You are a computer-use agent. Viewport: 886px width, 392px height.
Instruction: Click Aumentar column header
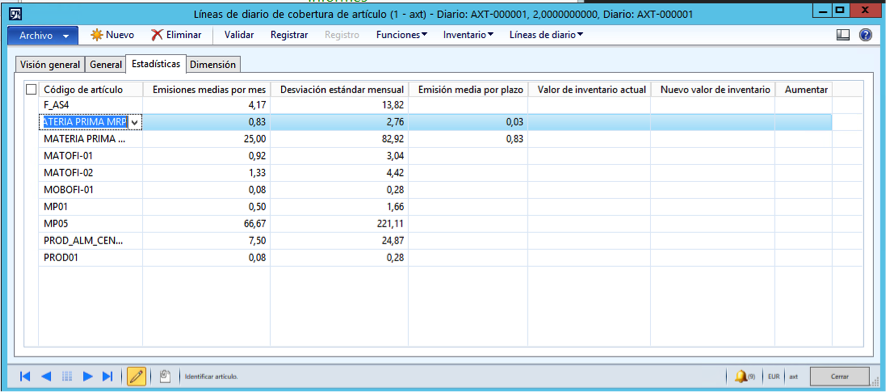coord(804,89)
